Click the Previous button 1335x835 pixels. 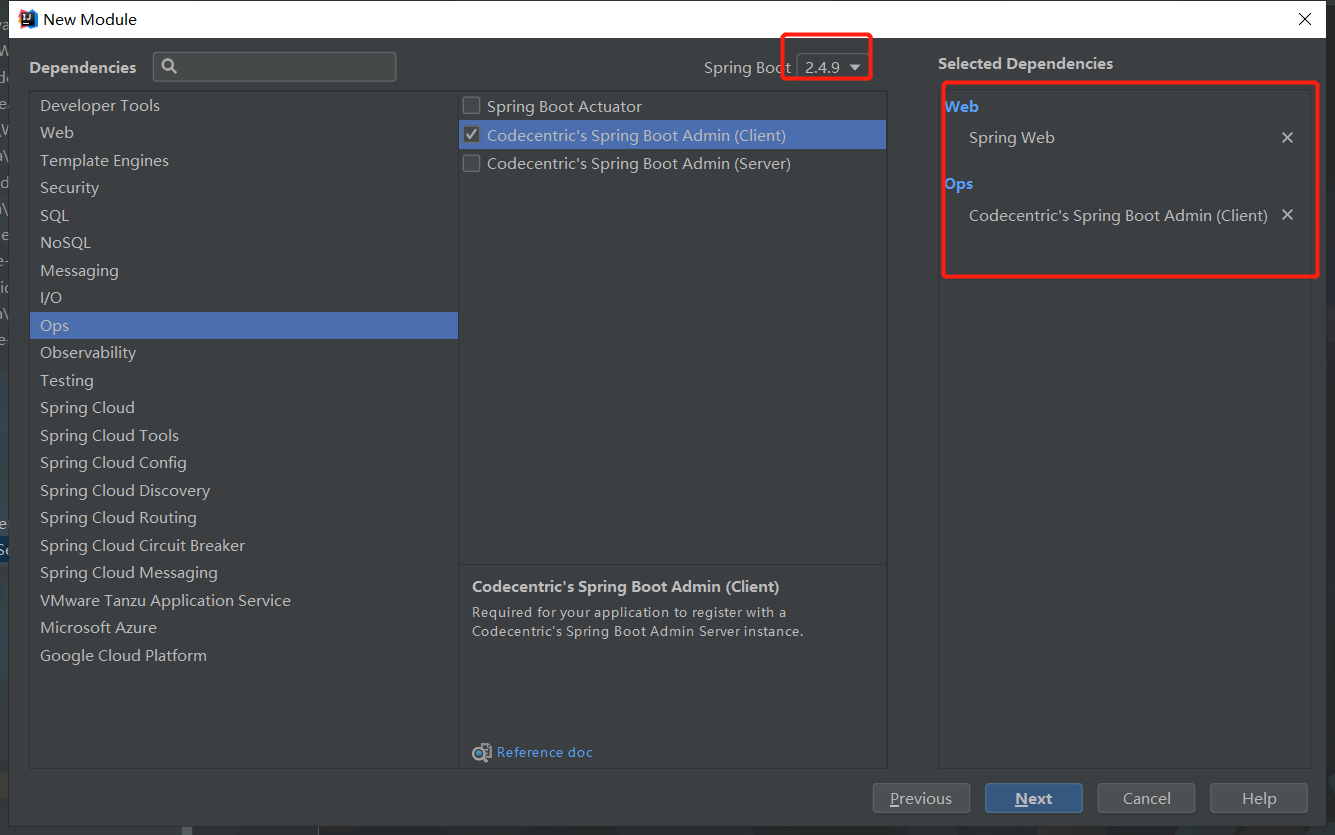(x=921, y=798)
